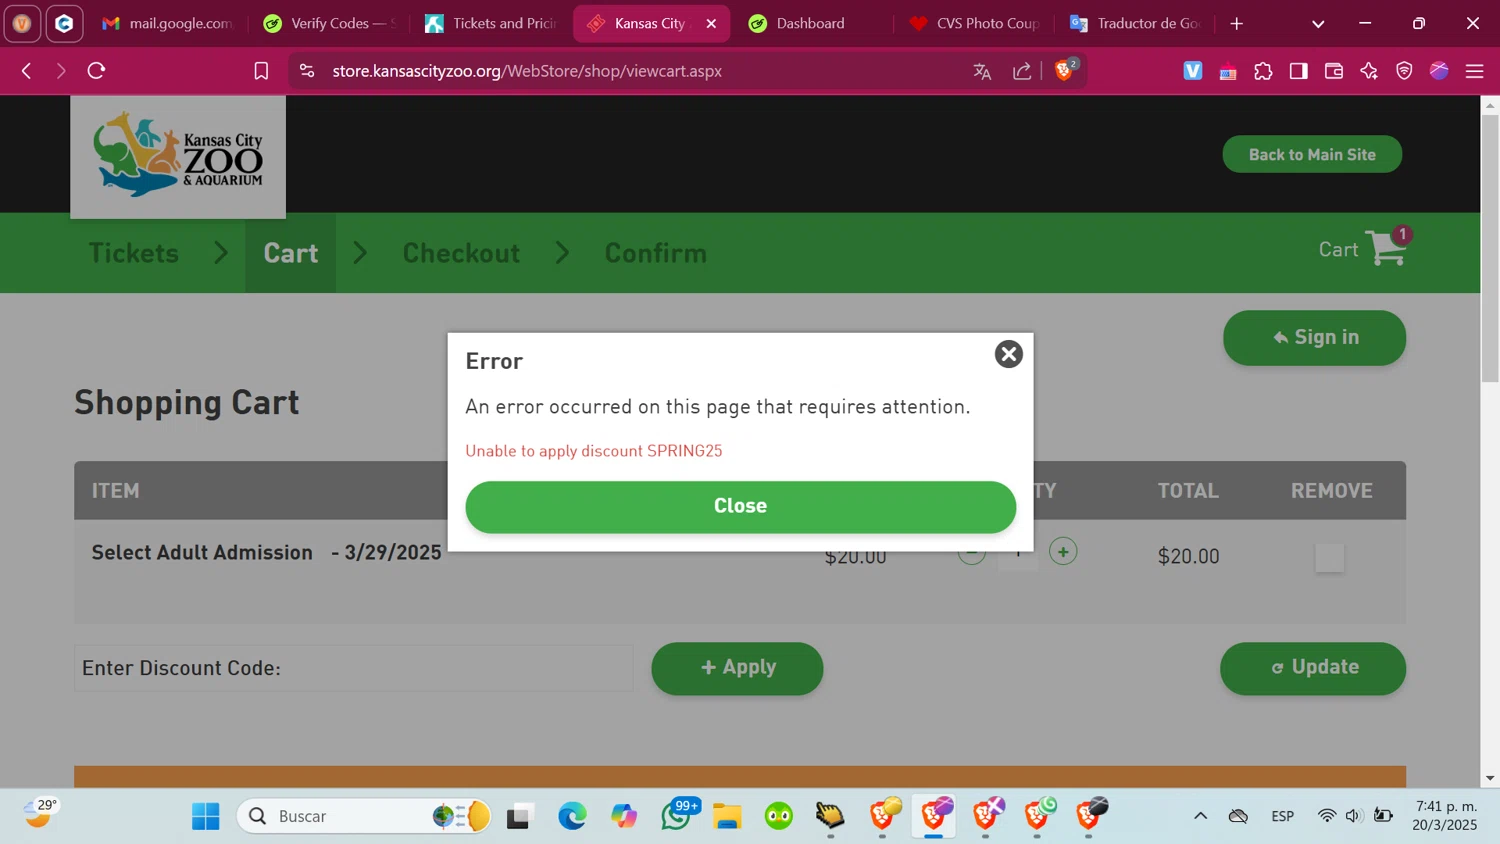Switch to the mail.google.com tab
This screenshot has width=1500, height=844.
coord(168,23)
